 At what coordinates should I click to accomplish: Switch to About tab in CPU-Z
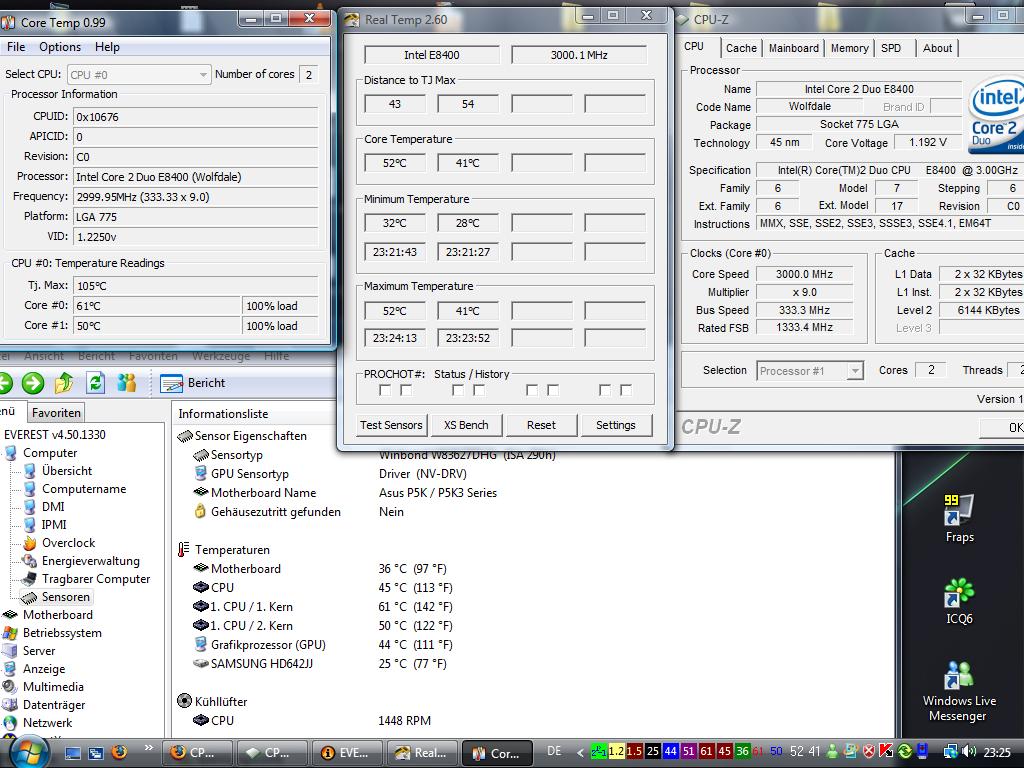click(937, 48)
